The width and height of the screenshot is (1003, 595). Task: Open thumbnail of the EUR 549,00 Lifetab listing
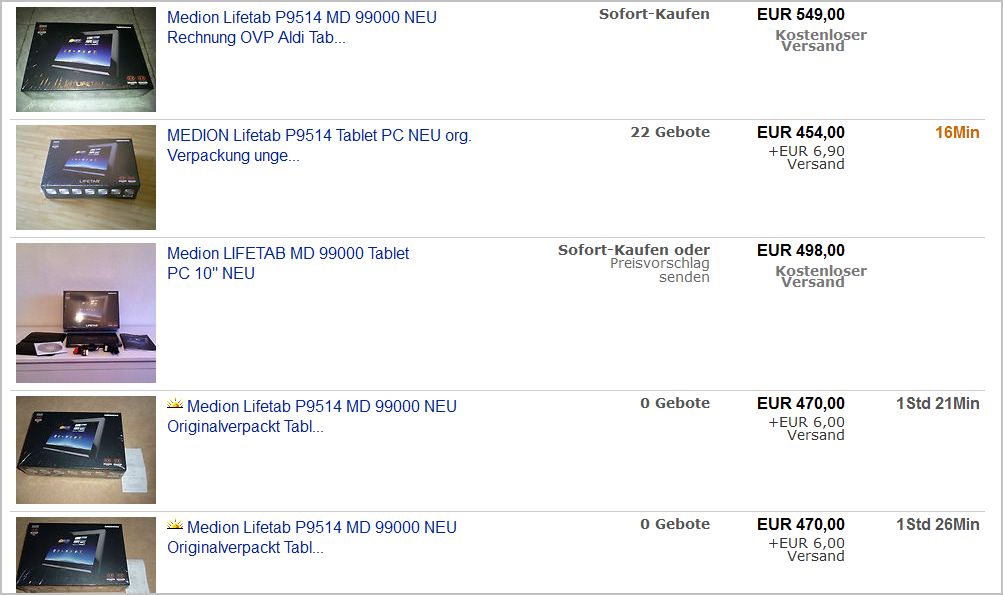86,59
